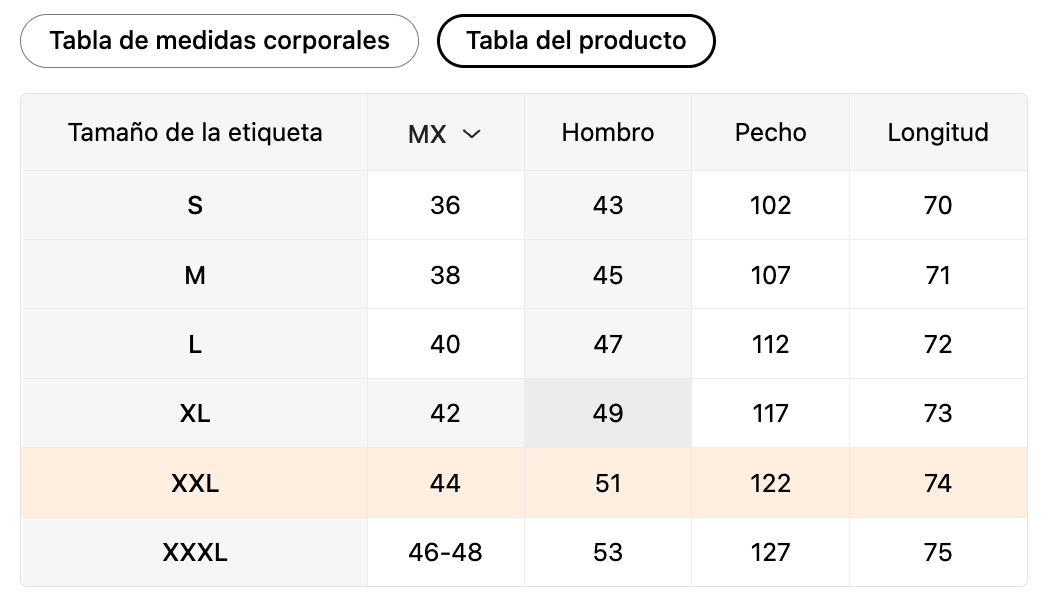Select the XL size row label
The image size is (1048, 602).
[195, 414]
